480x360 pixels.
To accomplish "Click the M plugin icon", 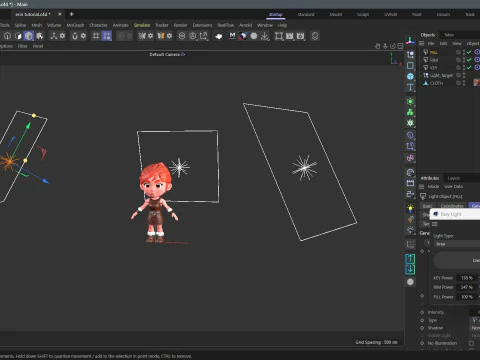I will [x=232, y=35].
